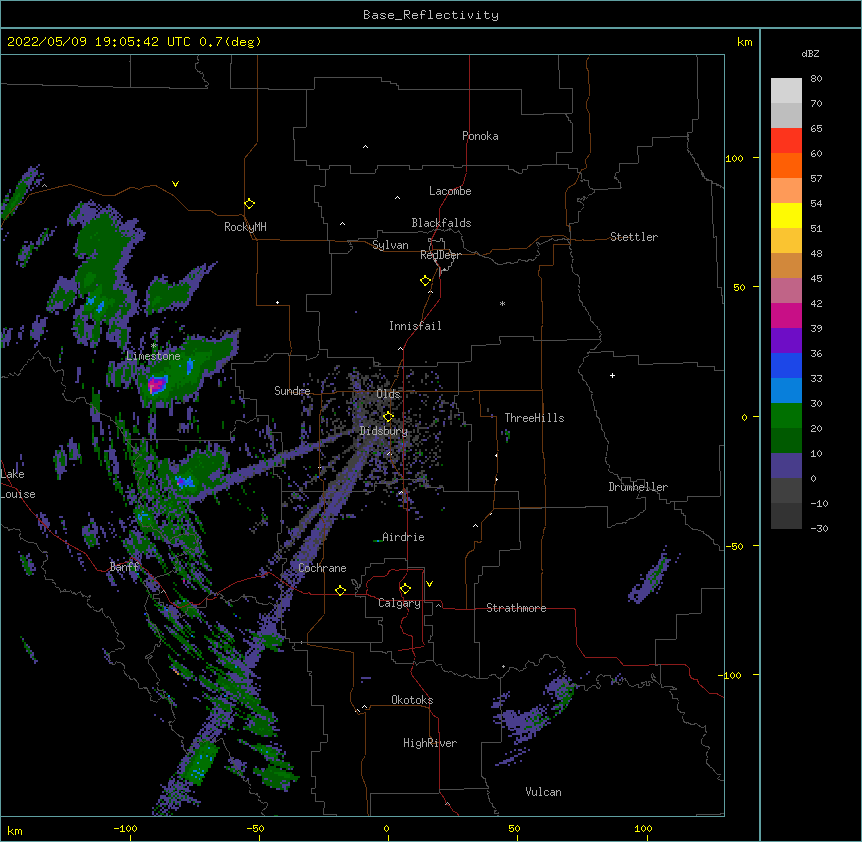The image size is (862, 842).
Task: Click the Cochrane town label
Action: pyautogui.click(x=322, y=568)
